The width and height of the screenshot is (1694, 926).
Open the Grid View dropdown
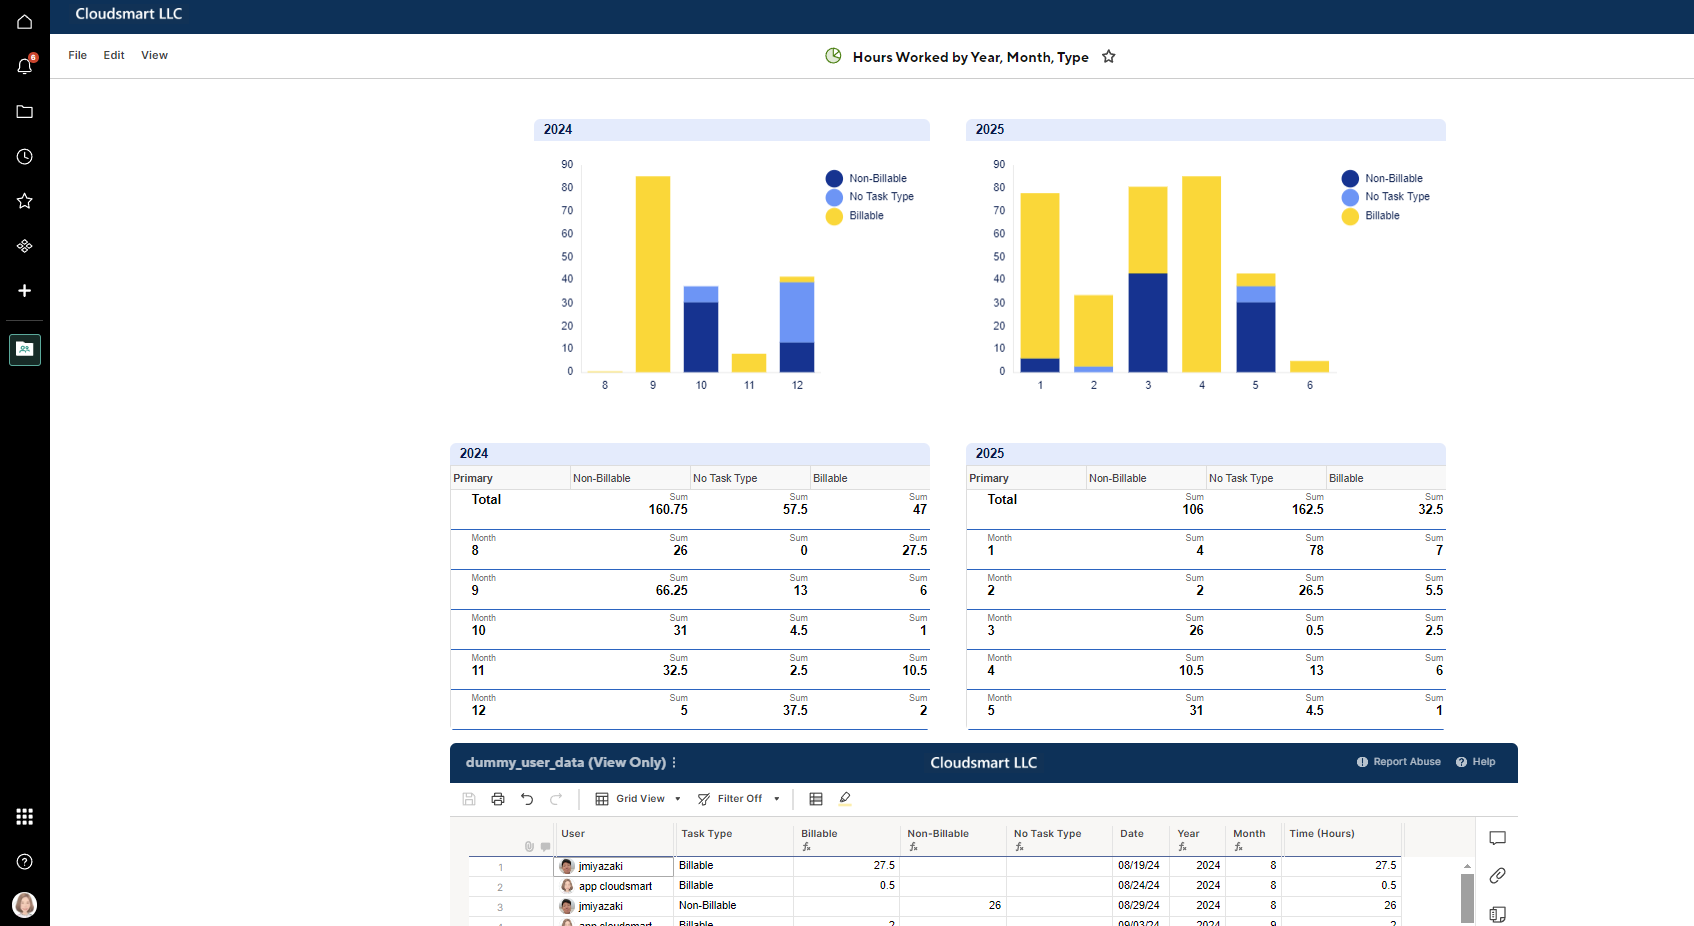(638, 799)
